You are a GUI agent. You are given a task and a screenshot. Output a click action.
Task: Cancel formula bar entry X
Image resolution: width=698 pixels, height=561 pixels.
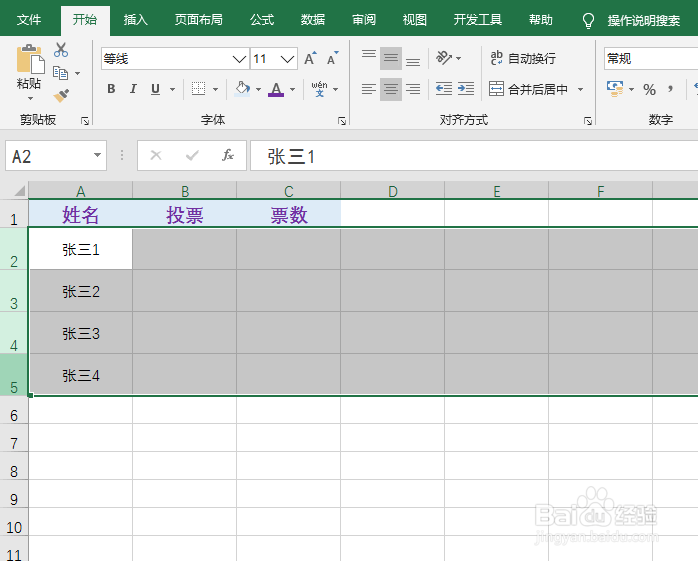156,155
